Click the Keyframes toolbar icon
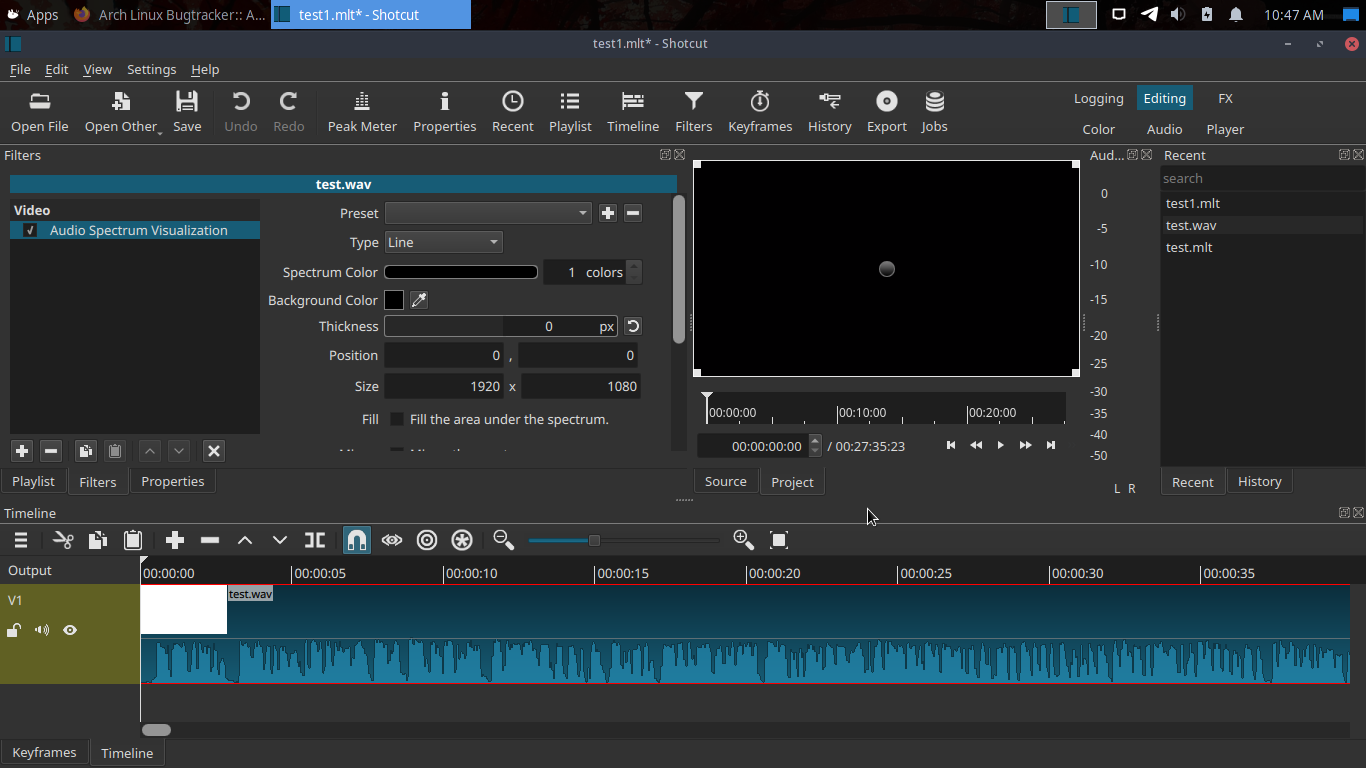Screen dimensions: 1366x768 click(760, 111)
